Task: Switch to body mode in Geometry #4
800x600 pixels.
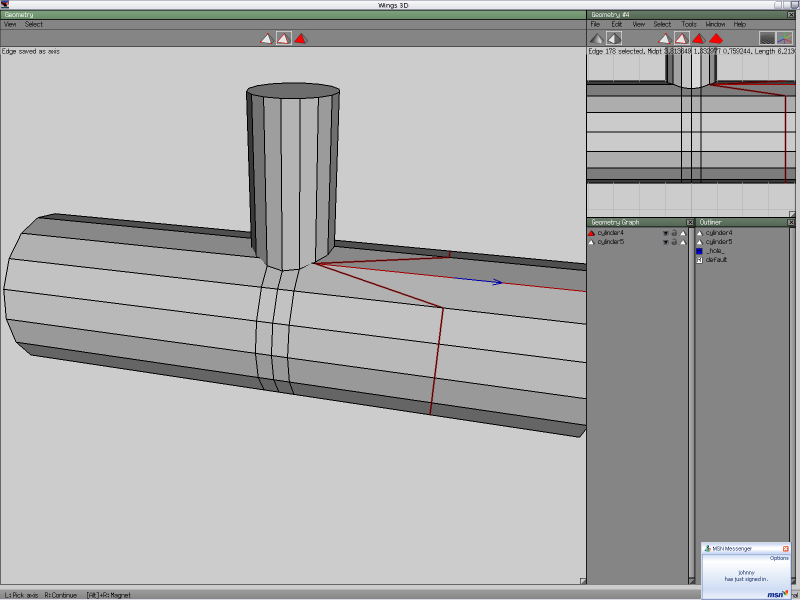Action: tap(716, 38)
